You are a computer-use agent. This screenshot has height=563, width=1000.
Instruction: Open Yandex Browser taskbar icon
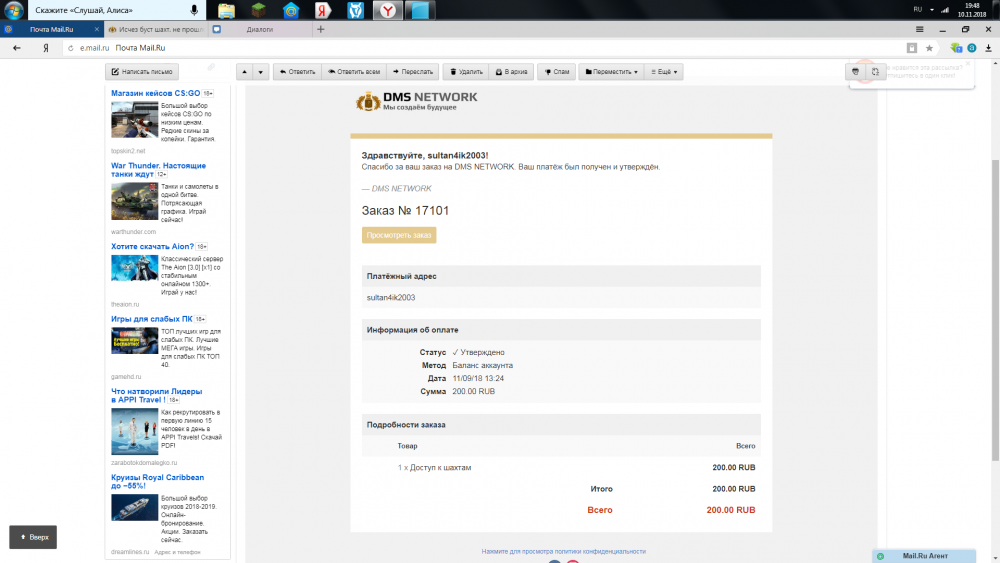[387, 11]
